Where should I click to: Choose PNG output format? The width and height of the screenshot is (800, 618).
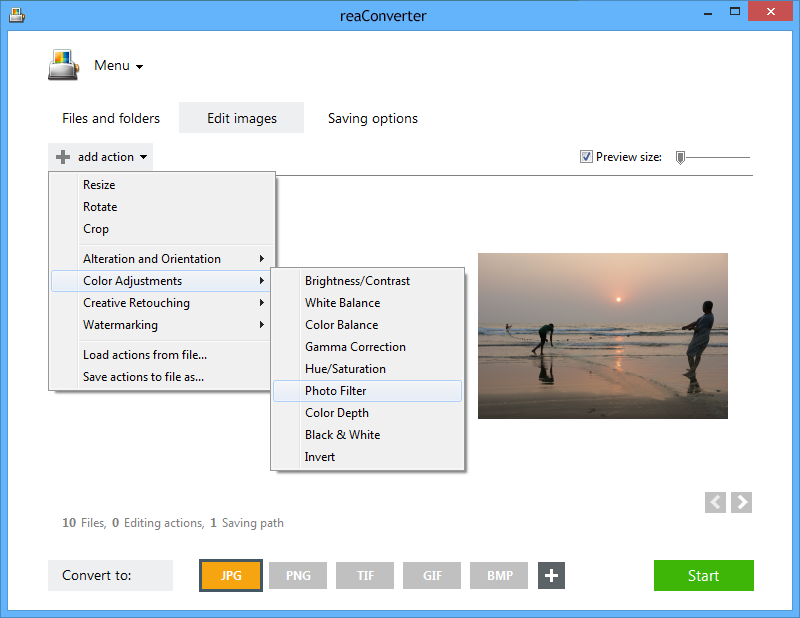click(298, 576)
